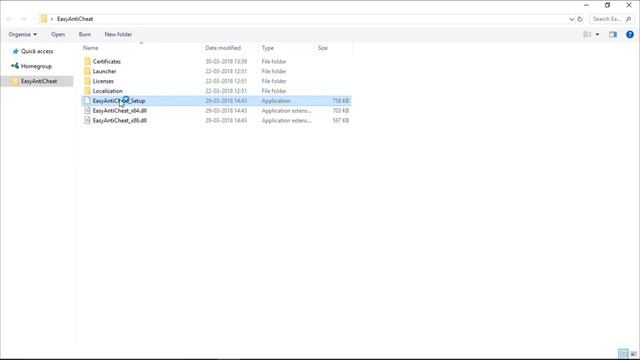Select the Certificates folder name

click(107, 61)
